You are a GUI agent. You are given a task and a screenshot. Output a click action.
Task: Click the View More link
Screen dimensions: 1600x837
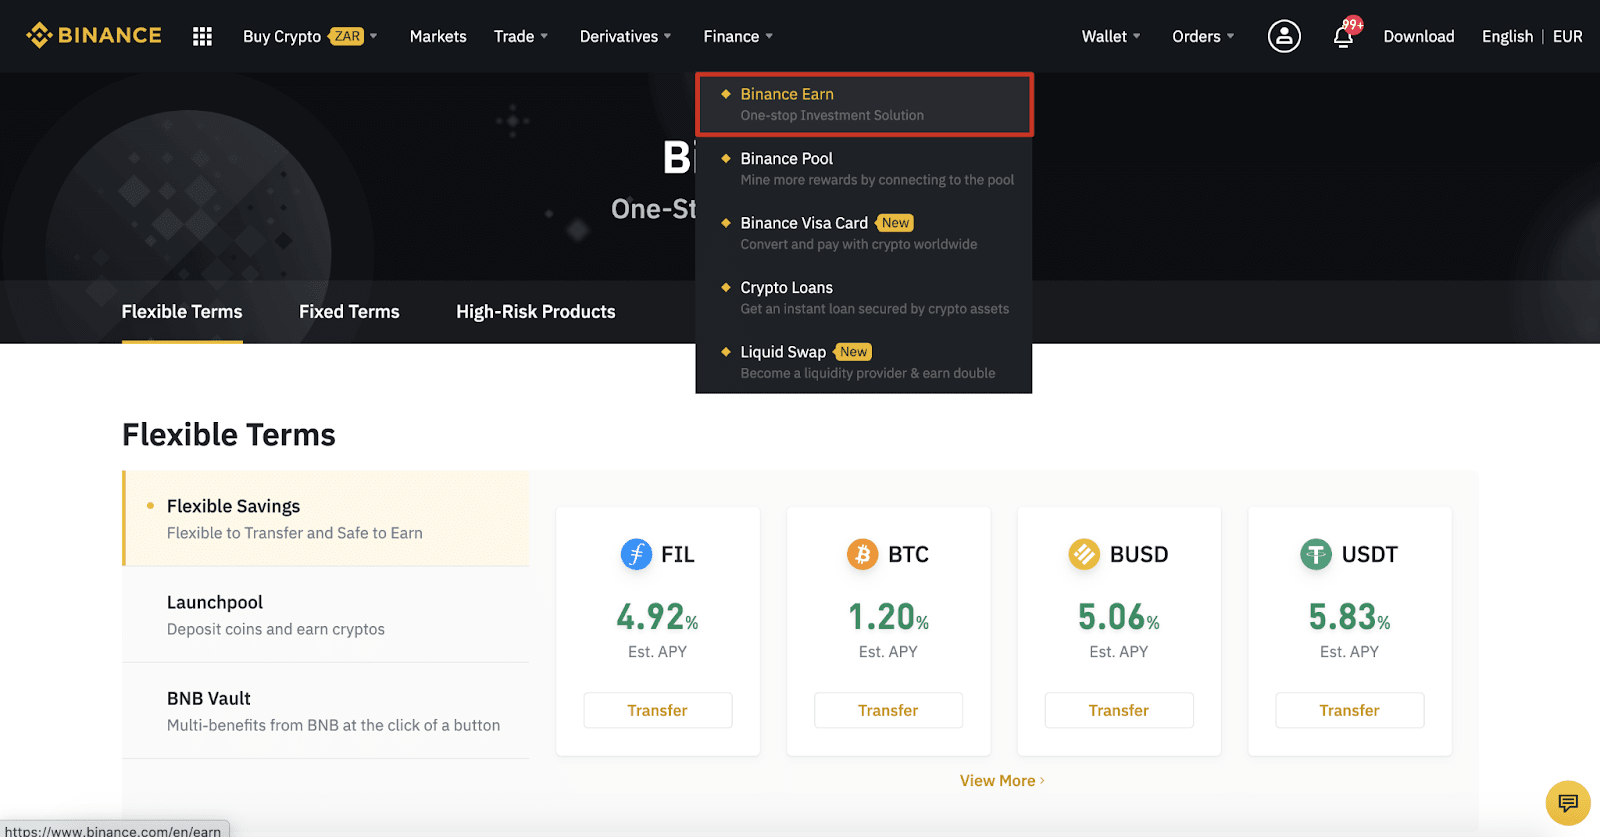1002,781
